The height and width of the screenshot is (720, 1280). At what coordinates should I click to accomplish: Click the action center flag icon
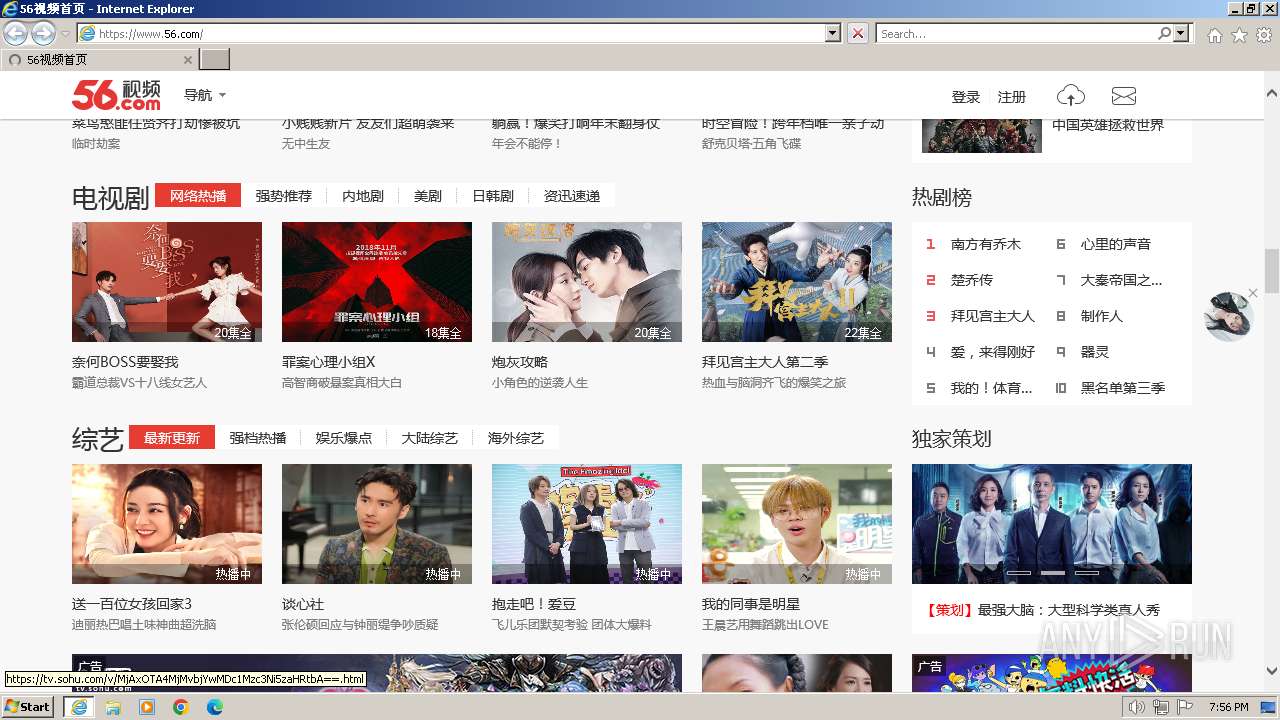coord(1185,707)
